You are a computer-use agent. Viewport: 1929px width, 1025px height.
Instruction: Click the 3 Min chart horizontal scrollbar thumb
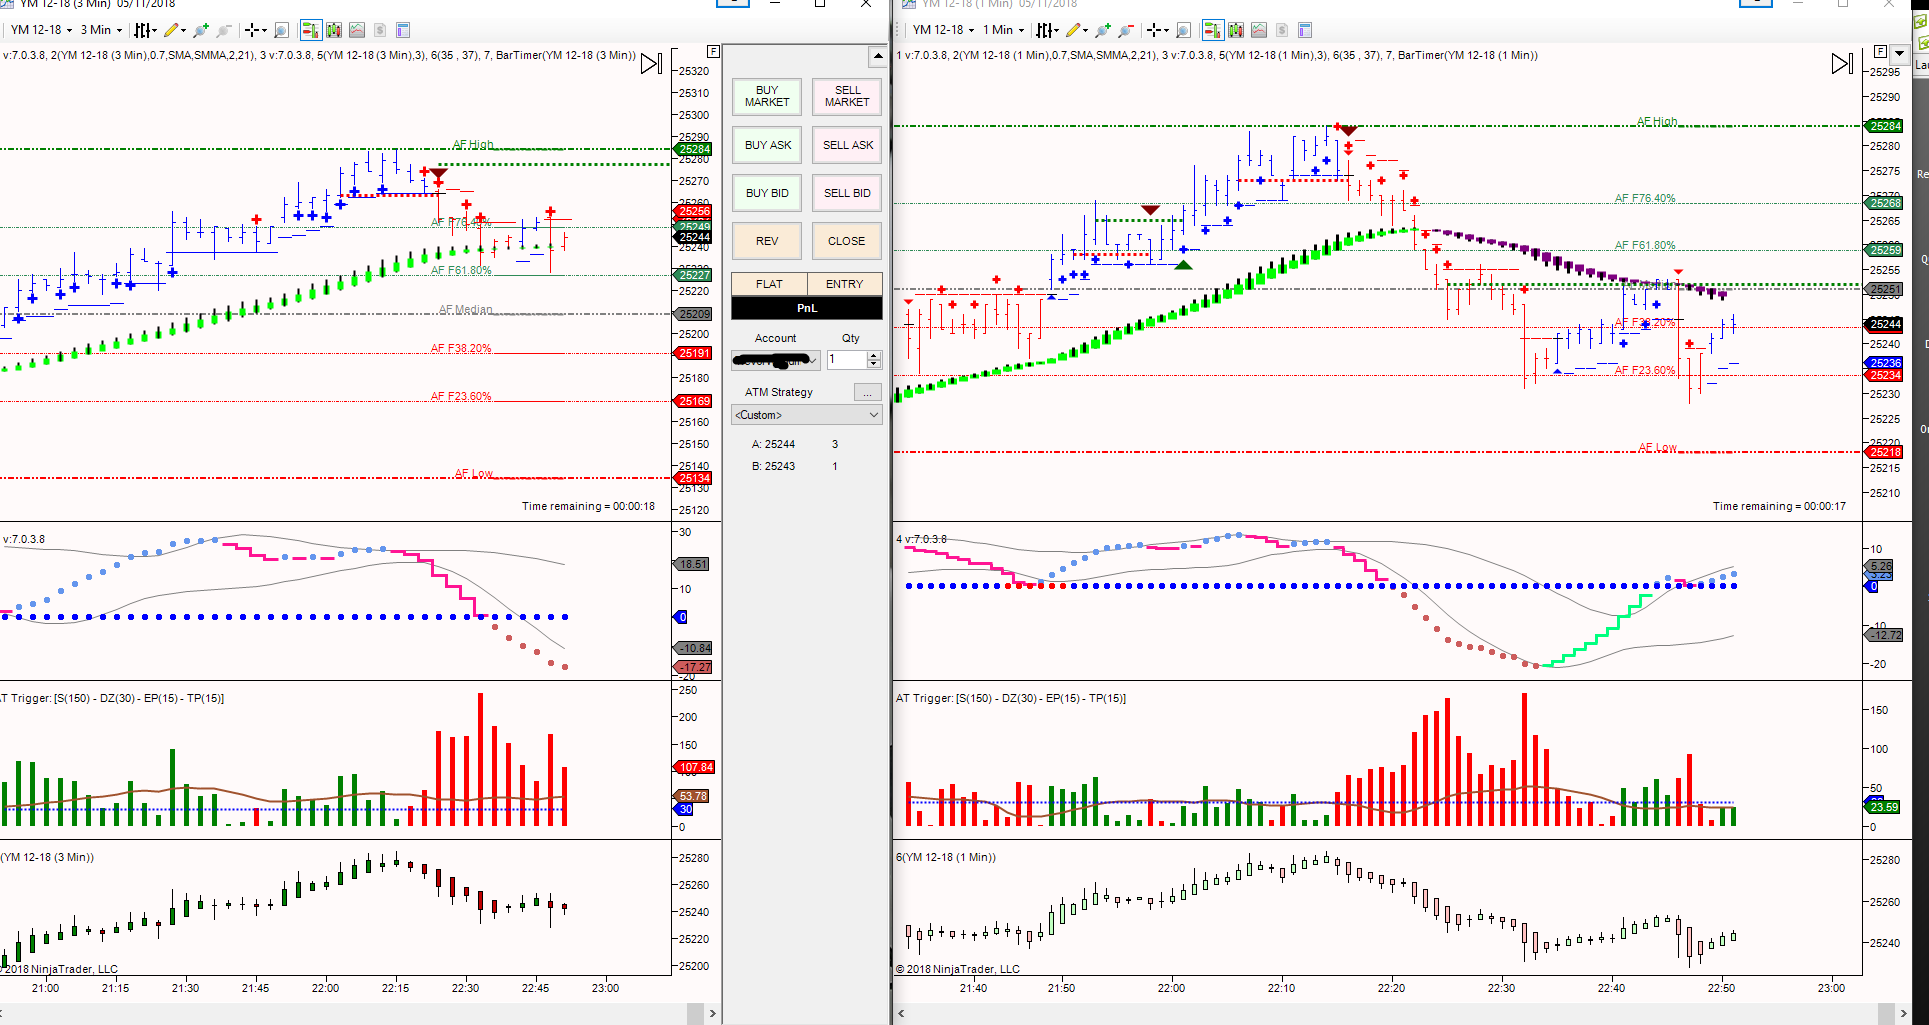tap(695, 1013)
